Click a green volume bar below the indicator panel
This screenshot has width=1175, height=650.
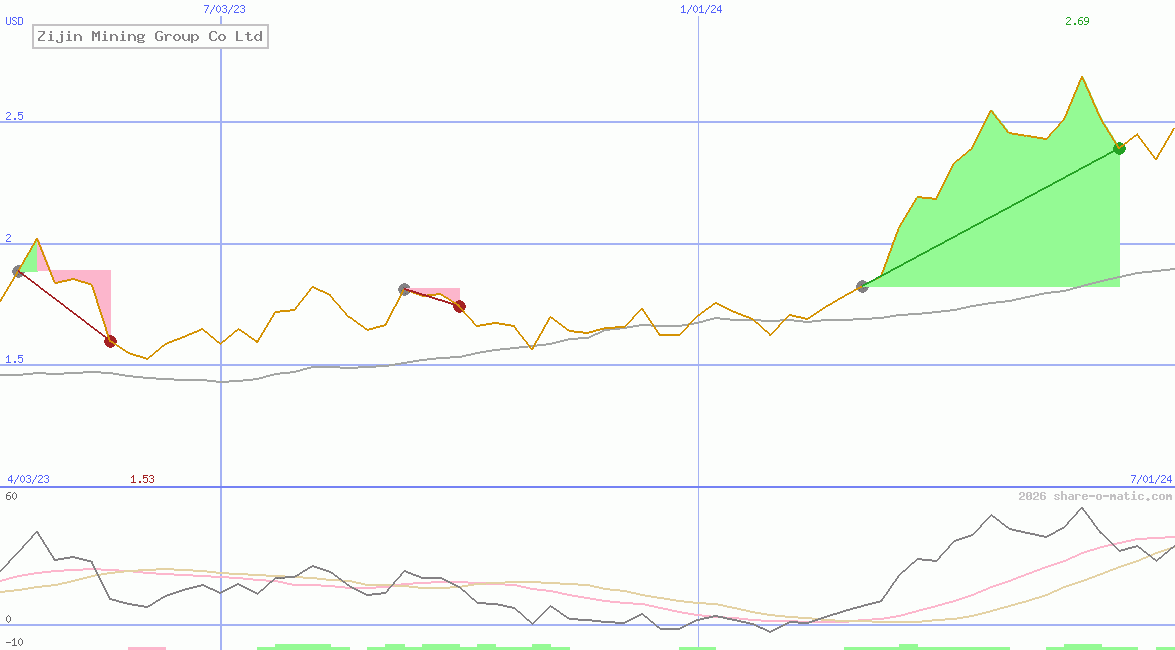tap(300, 645)
